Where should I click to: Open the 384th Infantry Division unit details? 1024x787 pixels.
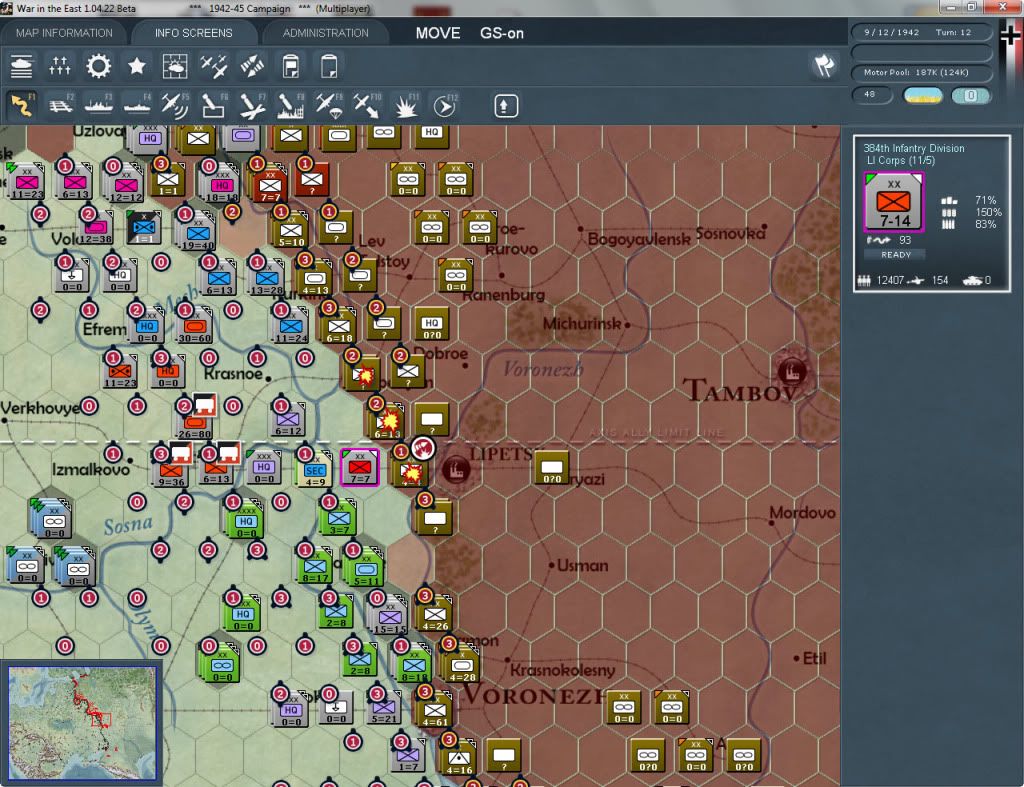coord(913,148)
